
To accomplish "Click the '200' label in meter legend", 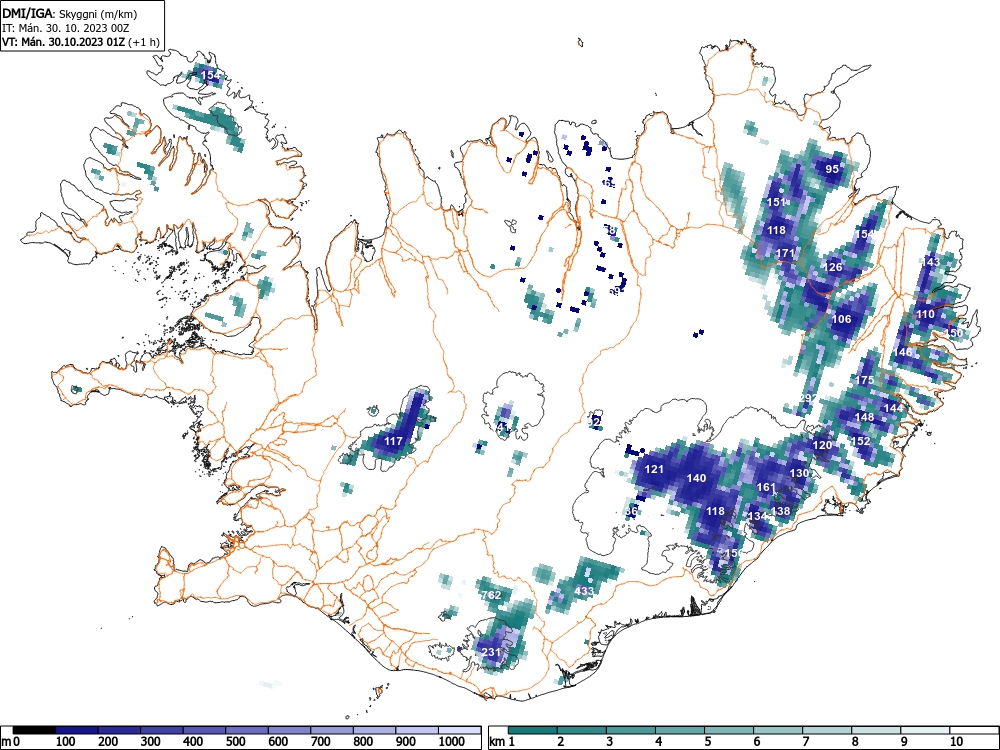I will (x=108, y=742).
